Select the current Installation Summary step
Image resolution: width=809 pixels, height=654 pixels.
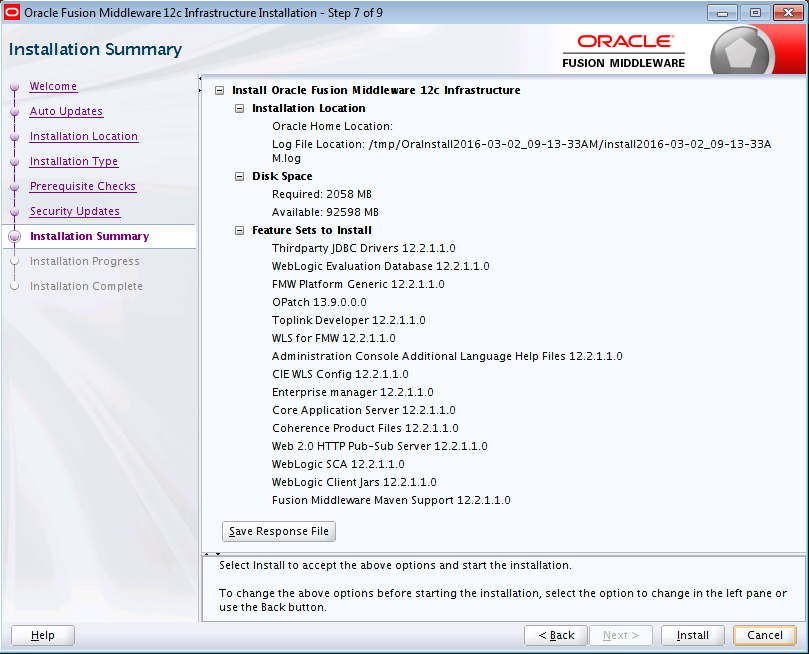[x=89, y=236]
